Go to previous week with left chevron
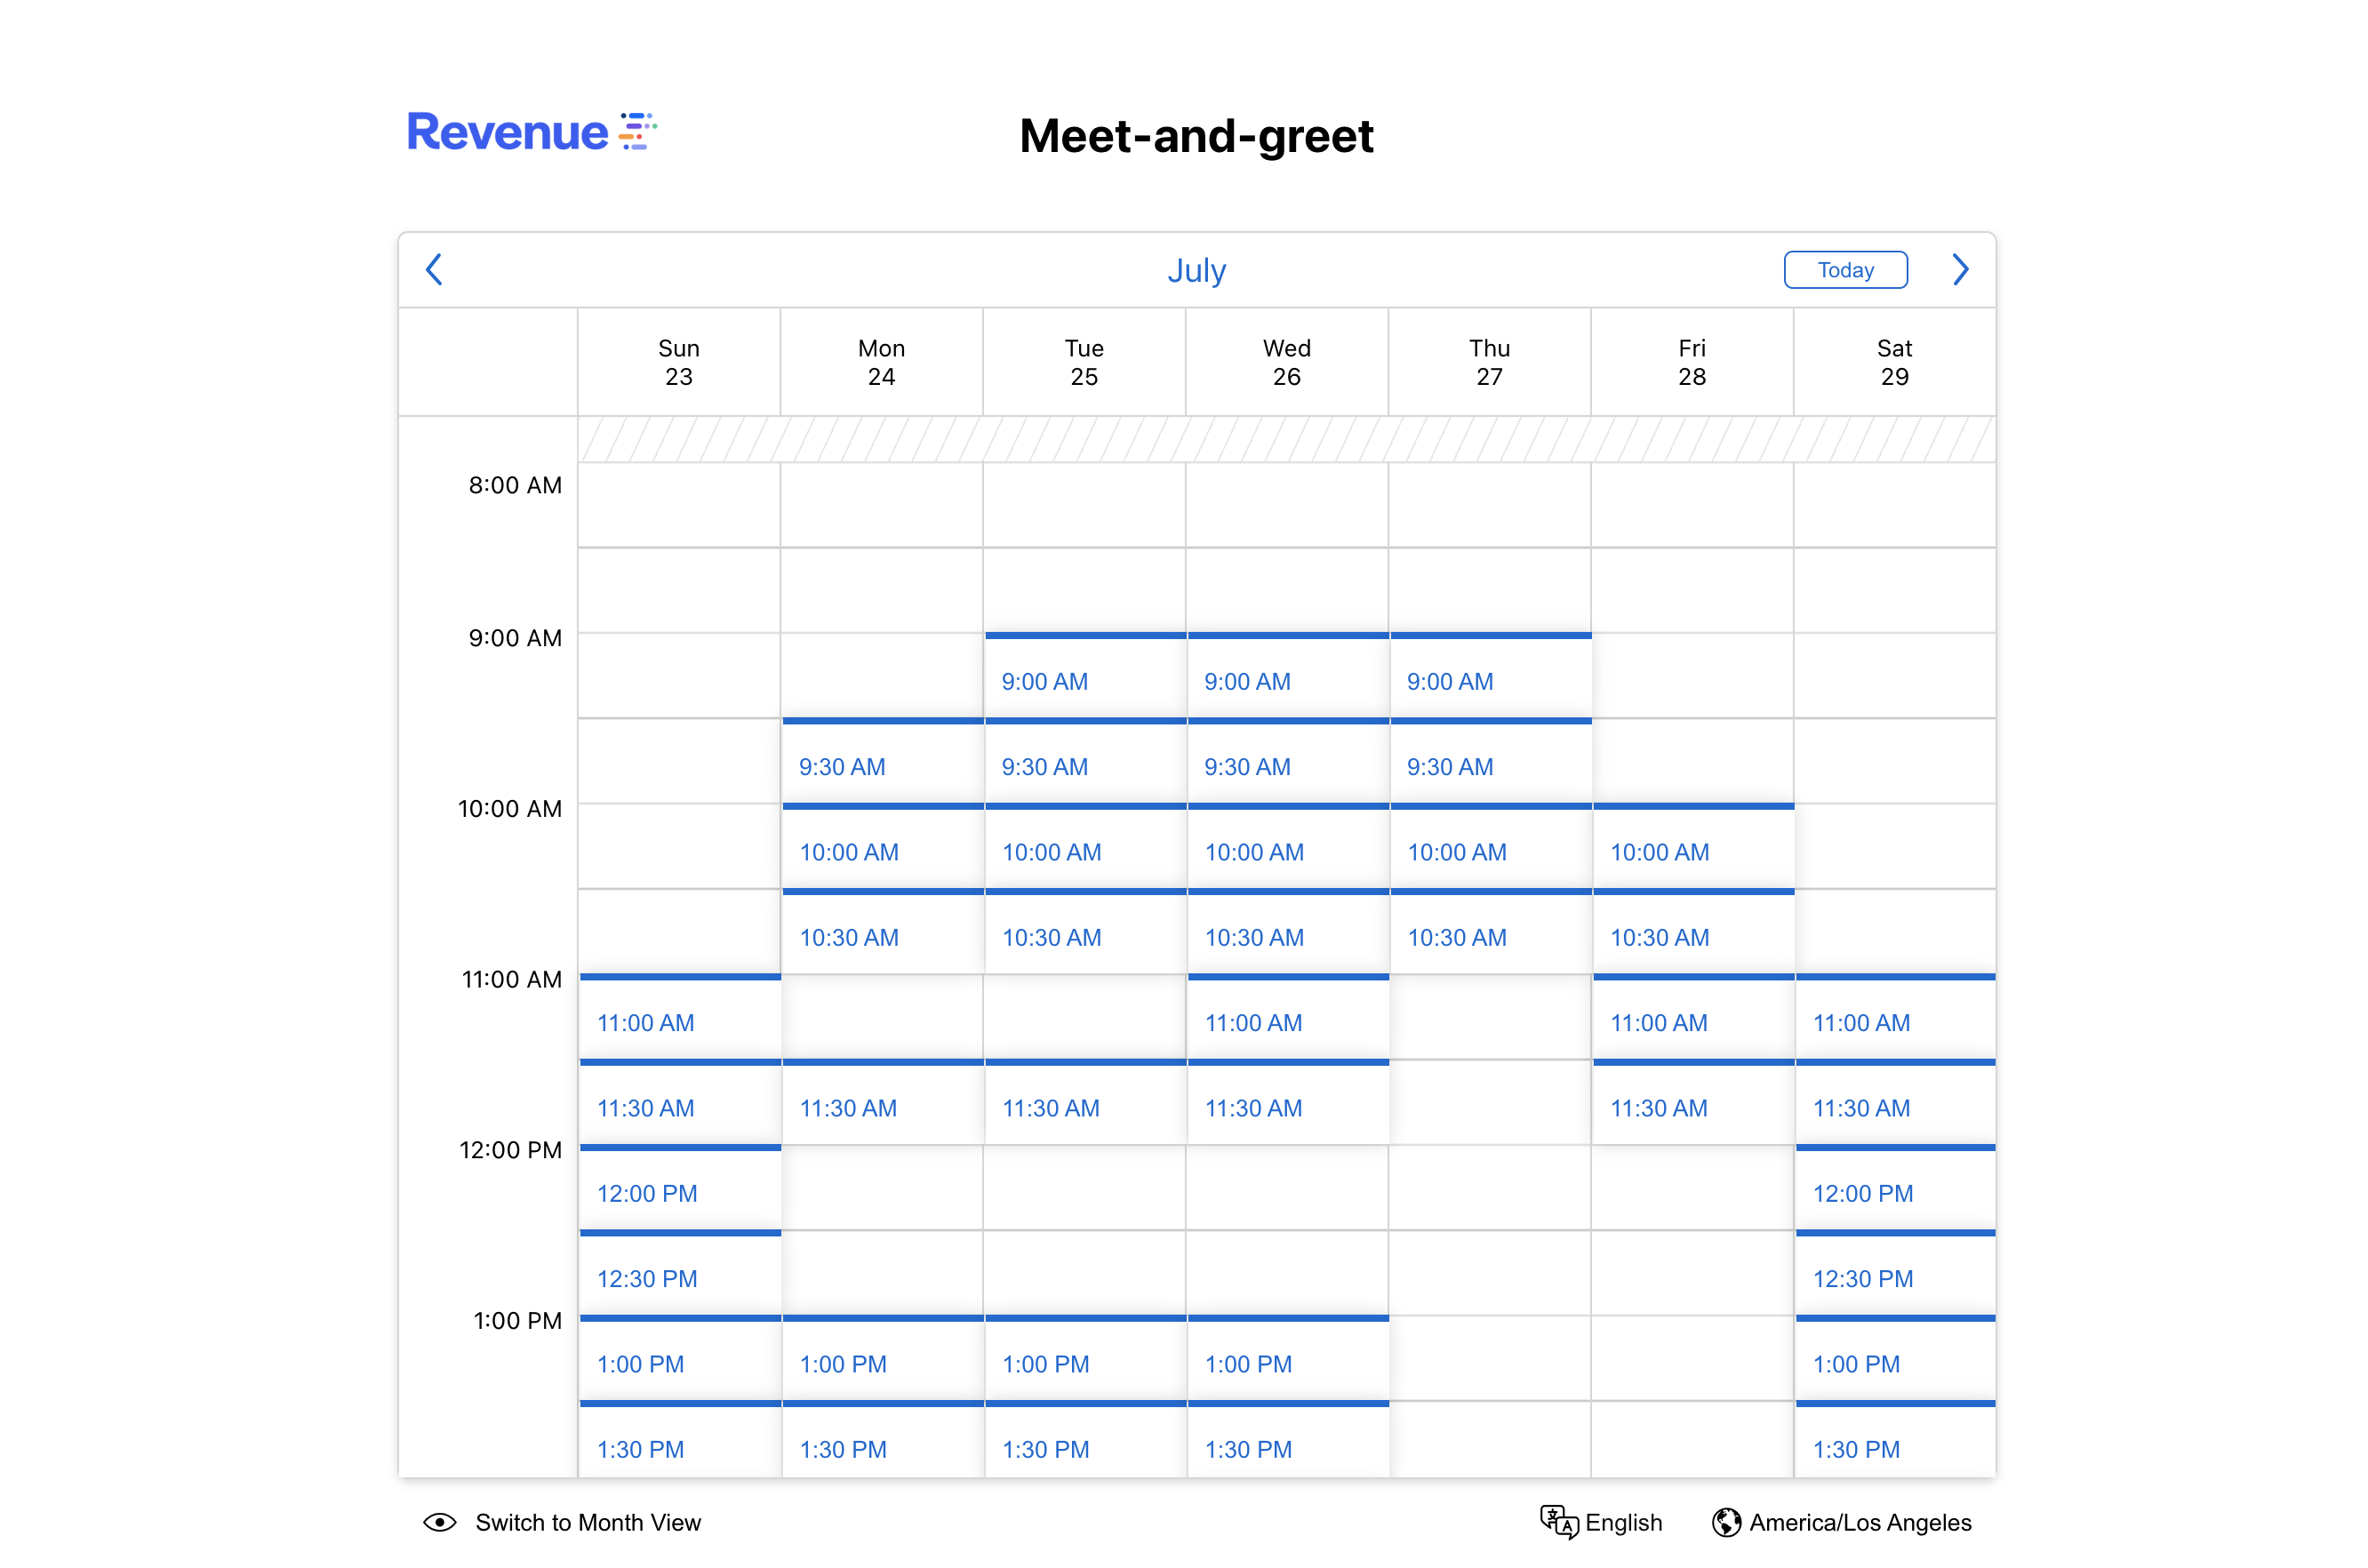The height and width of the screenshot is (1568, 2368). 434,269
